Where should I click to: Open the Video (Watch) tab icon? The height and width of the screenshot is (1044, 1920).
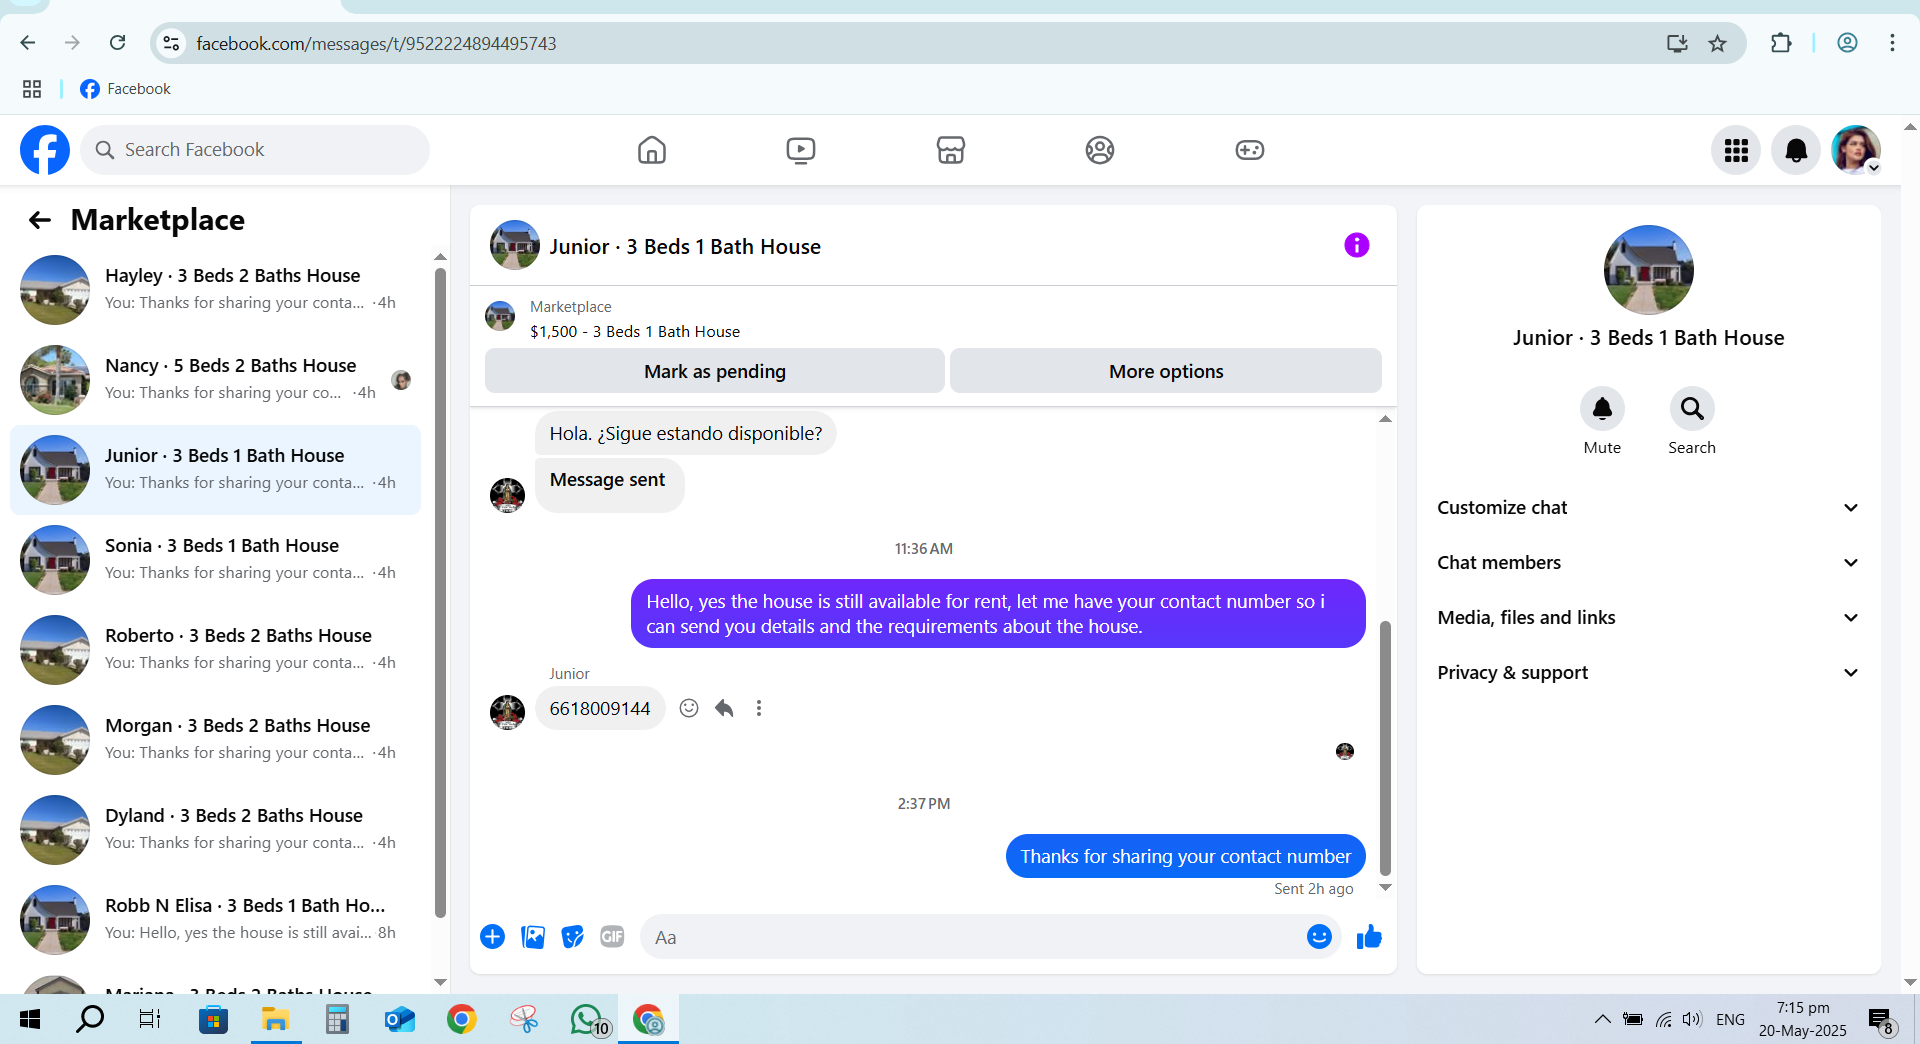[x=800, y=150]
